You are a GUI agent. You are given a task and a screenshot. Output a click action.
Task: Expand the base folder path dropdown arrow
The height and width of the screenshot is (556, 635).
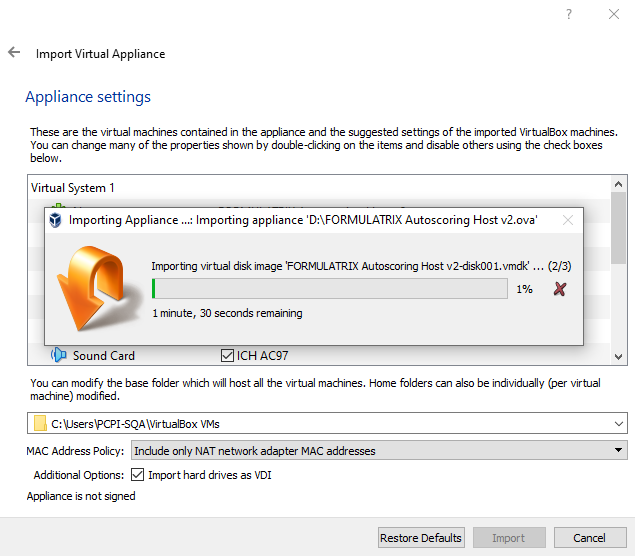pos(617,424)
